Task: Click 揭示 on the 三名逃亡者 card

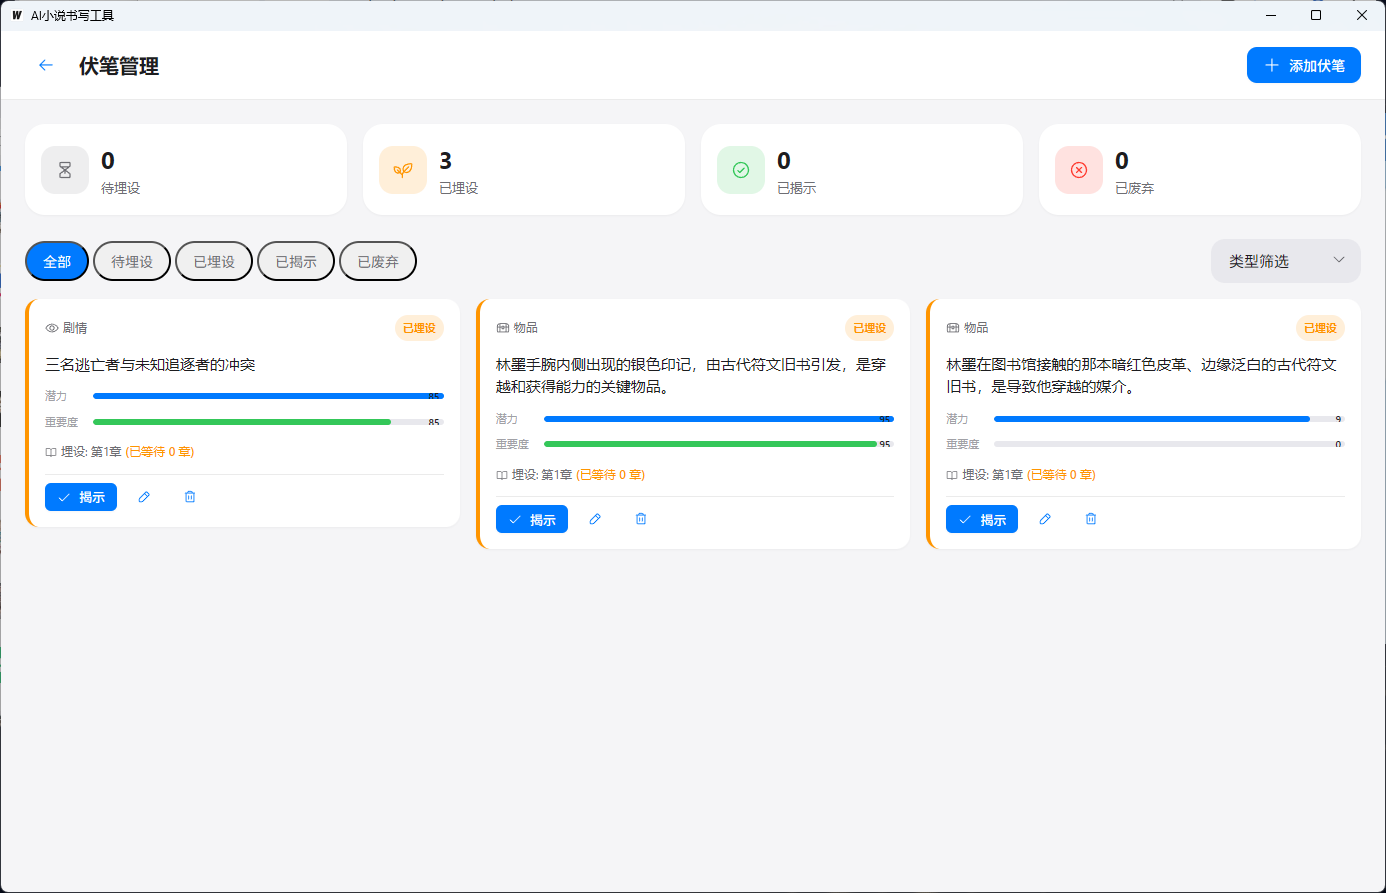Action: (81, 497)
